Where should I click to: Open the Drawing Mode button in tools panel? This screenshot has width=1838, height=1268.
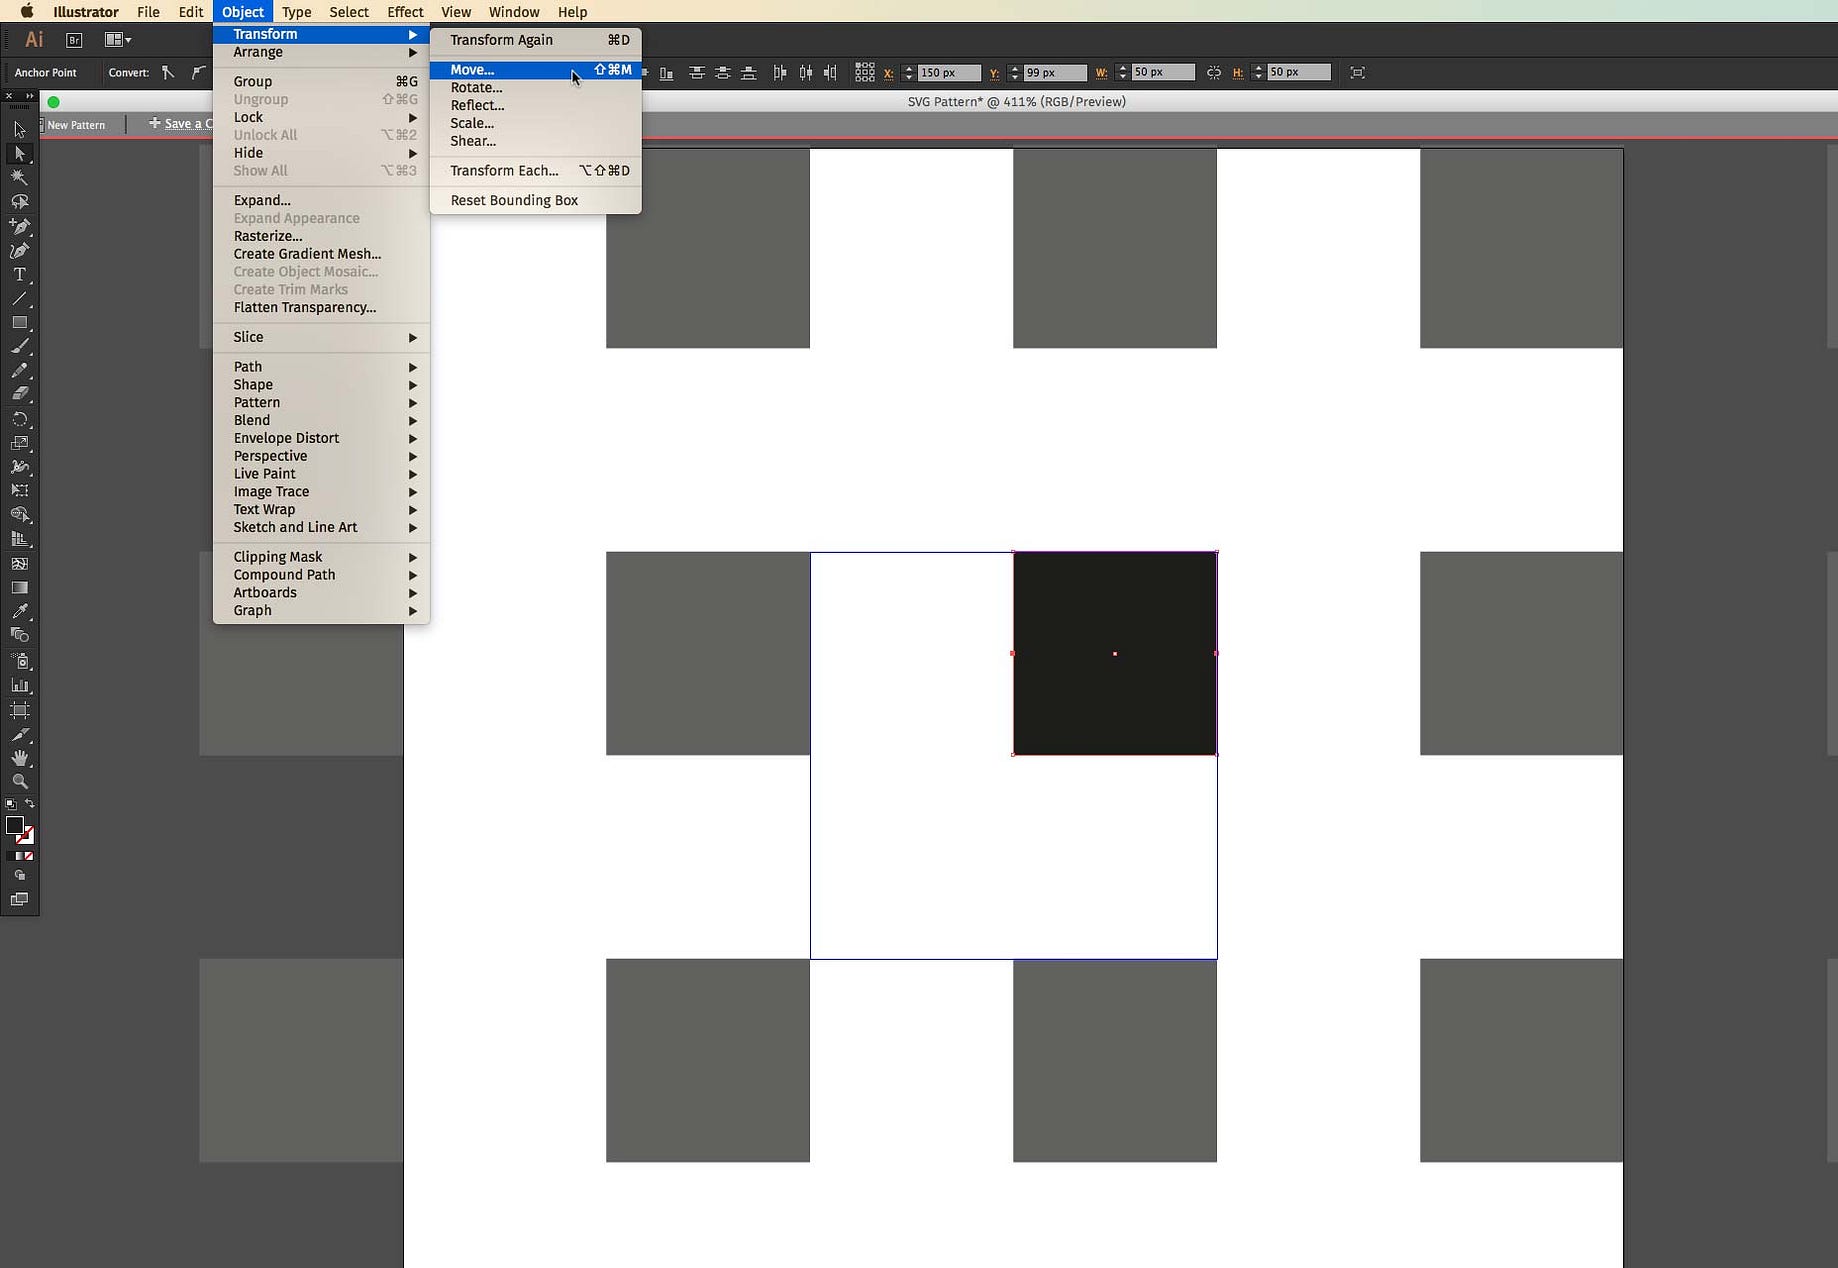point(19,875)
